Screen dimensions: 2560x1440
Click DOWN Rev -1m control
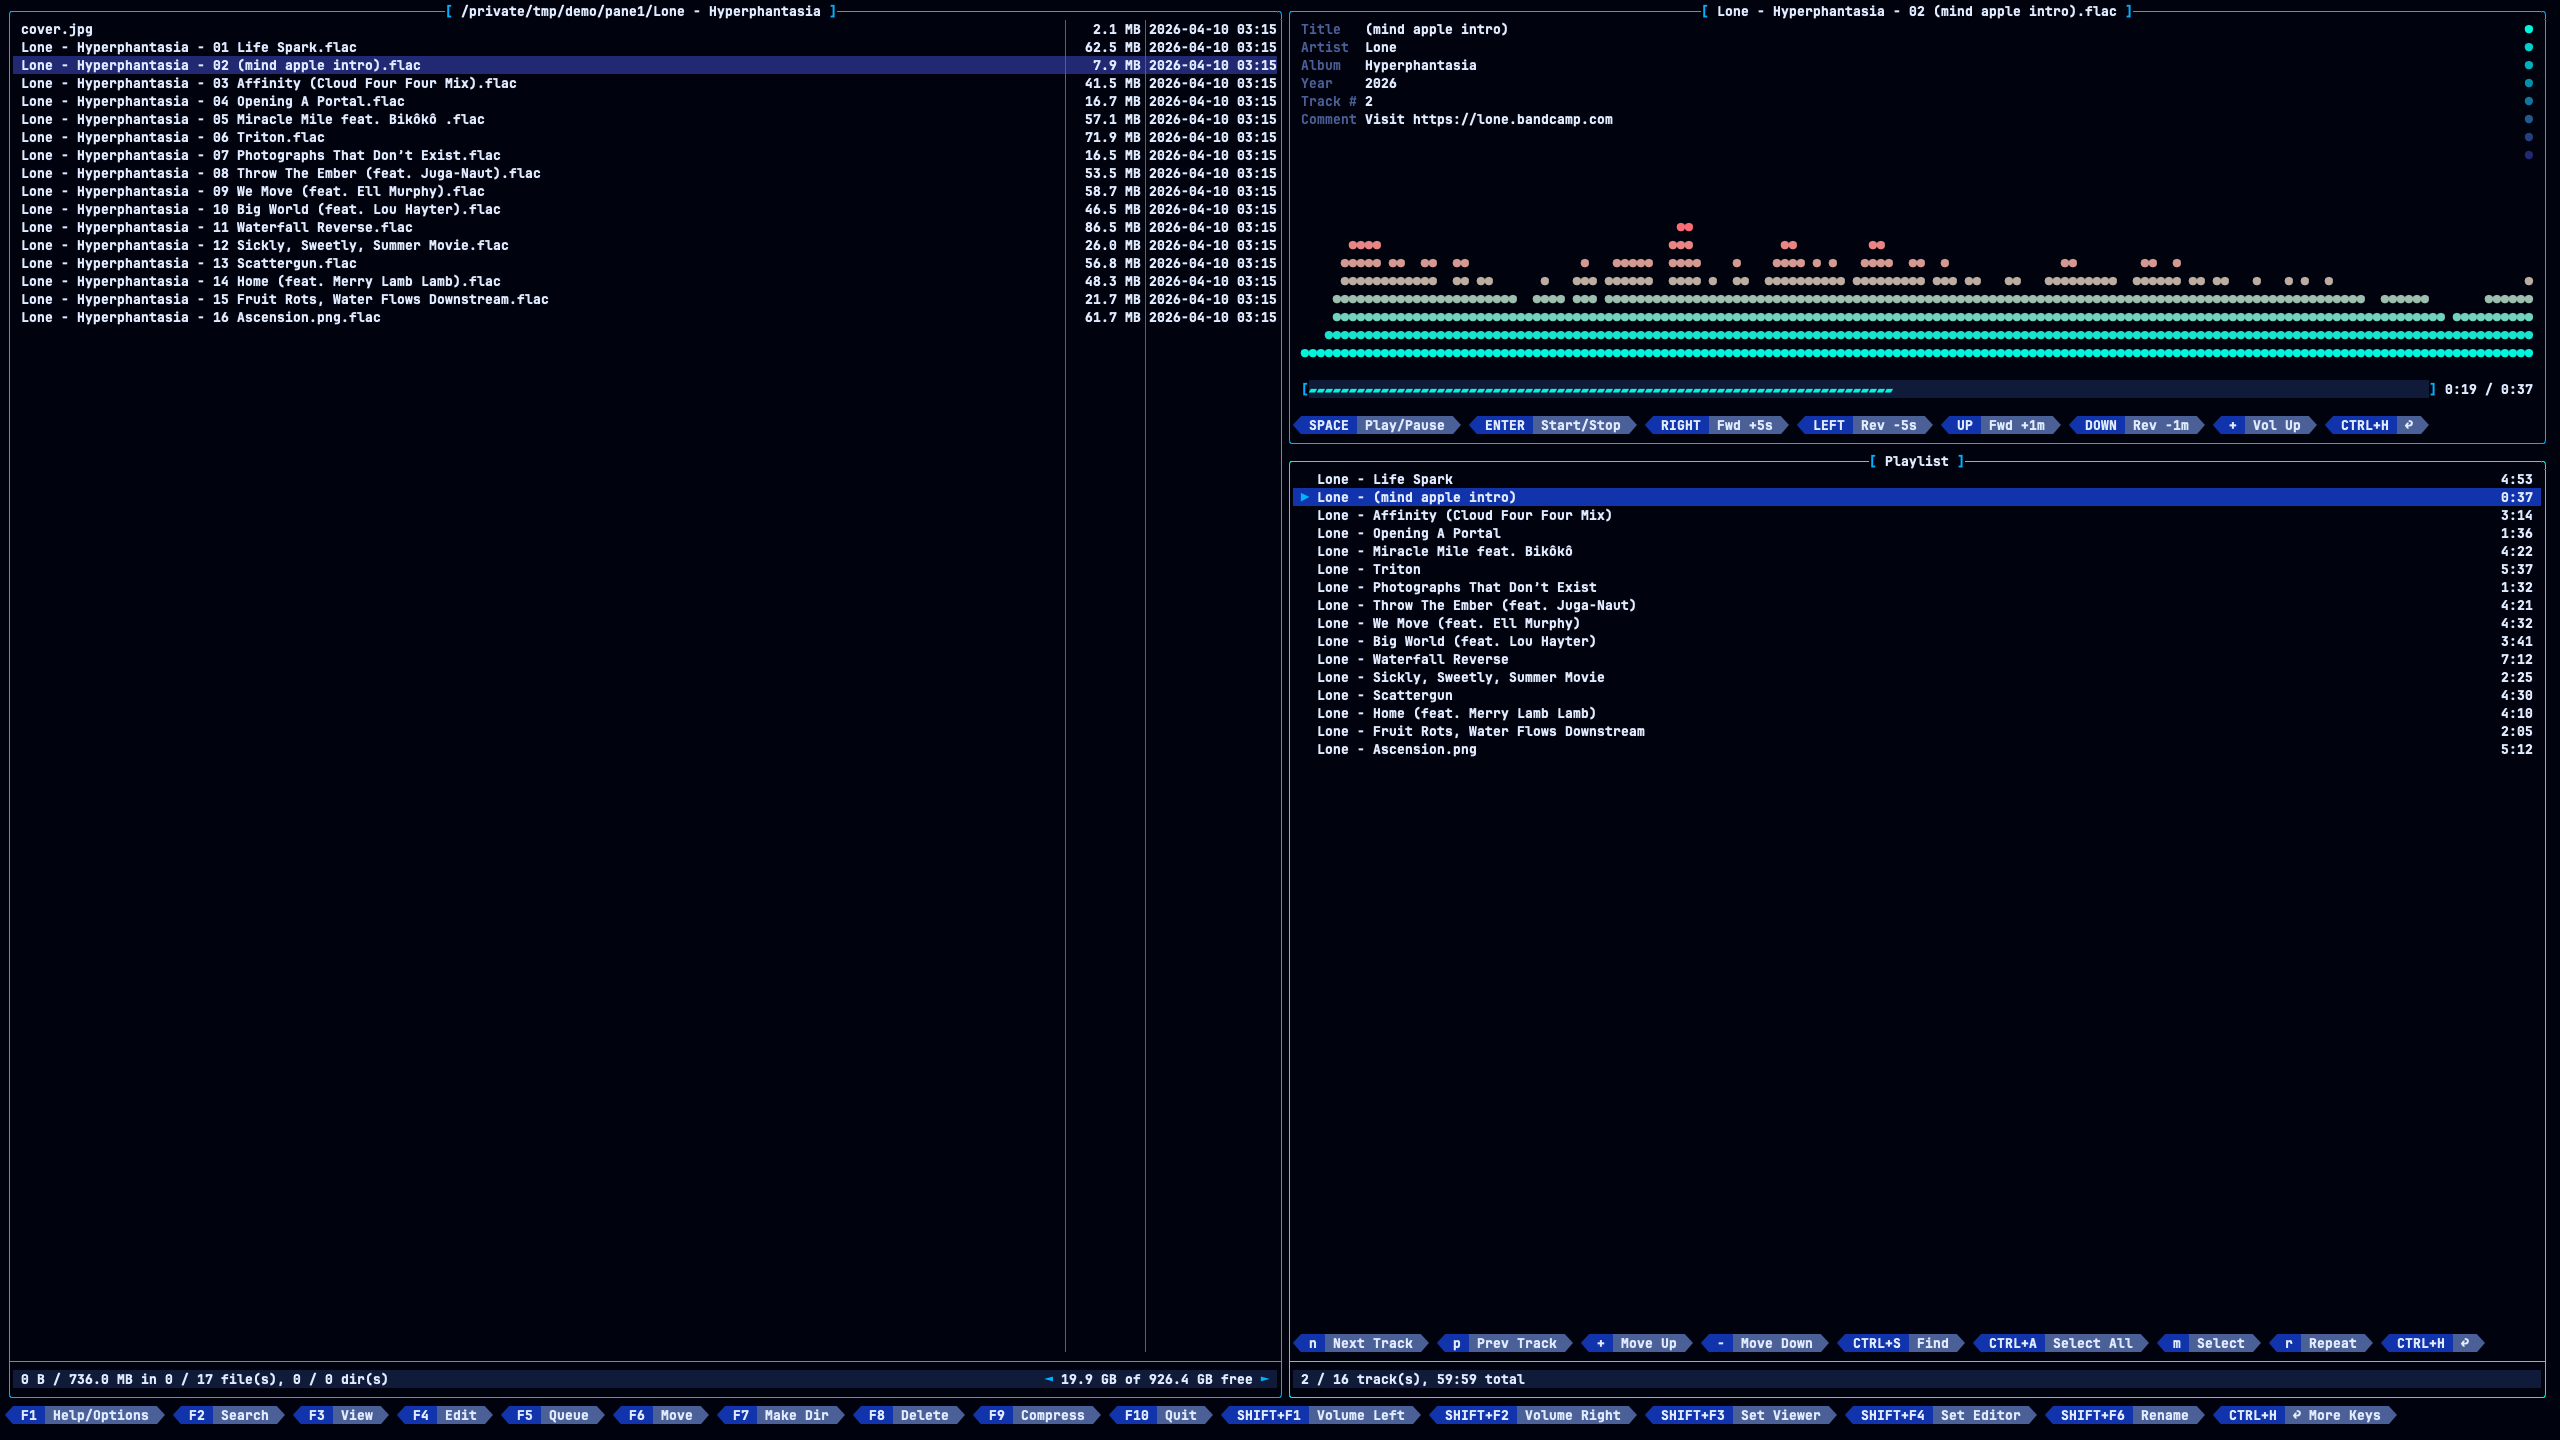[x=2137, y=425]
